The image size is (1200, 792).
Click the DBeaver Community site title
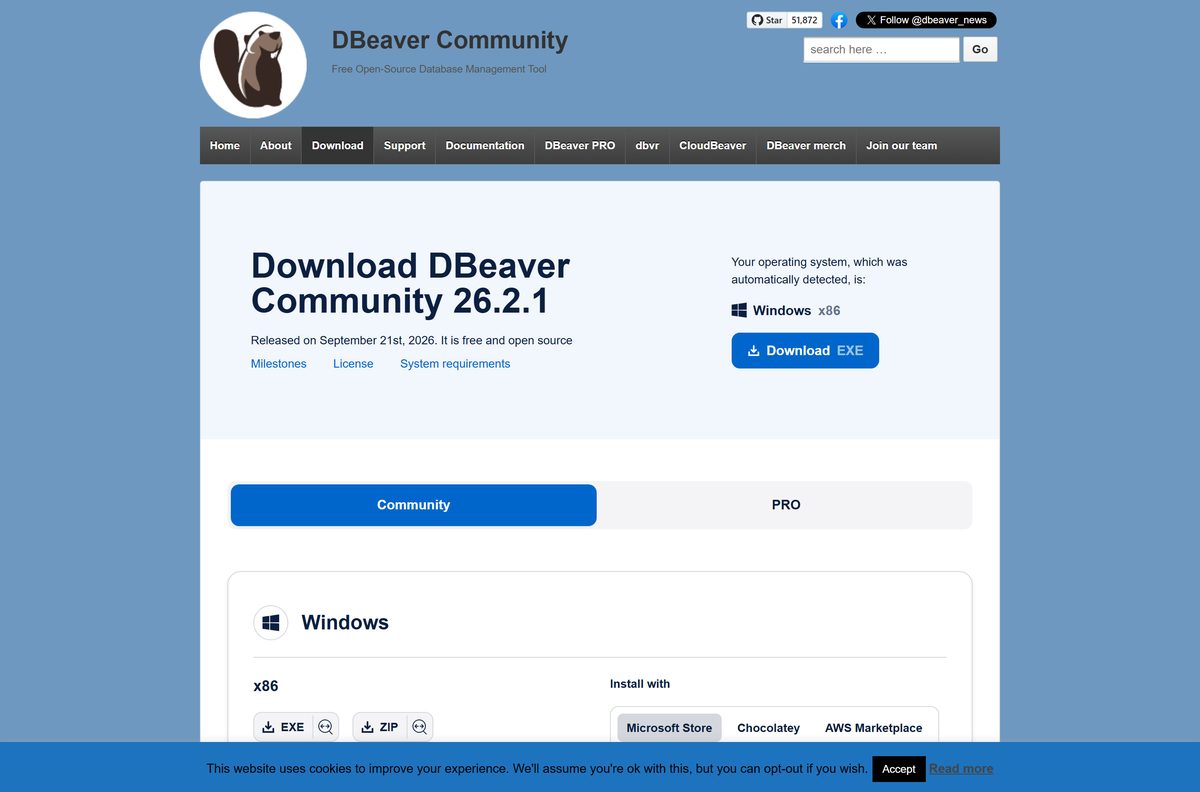point(450,40)
